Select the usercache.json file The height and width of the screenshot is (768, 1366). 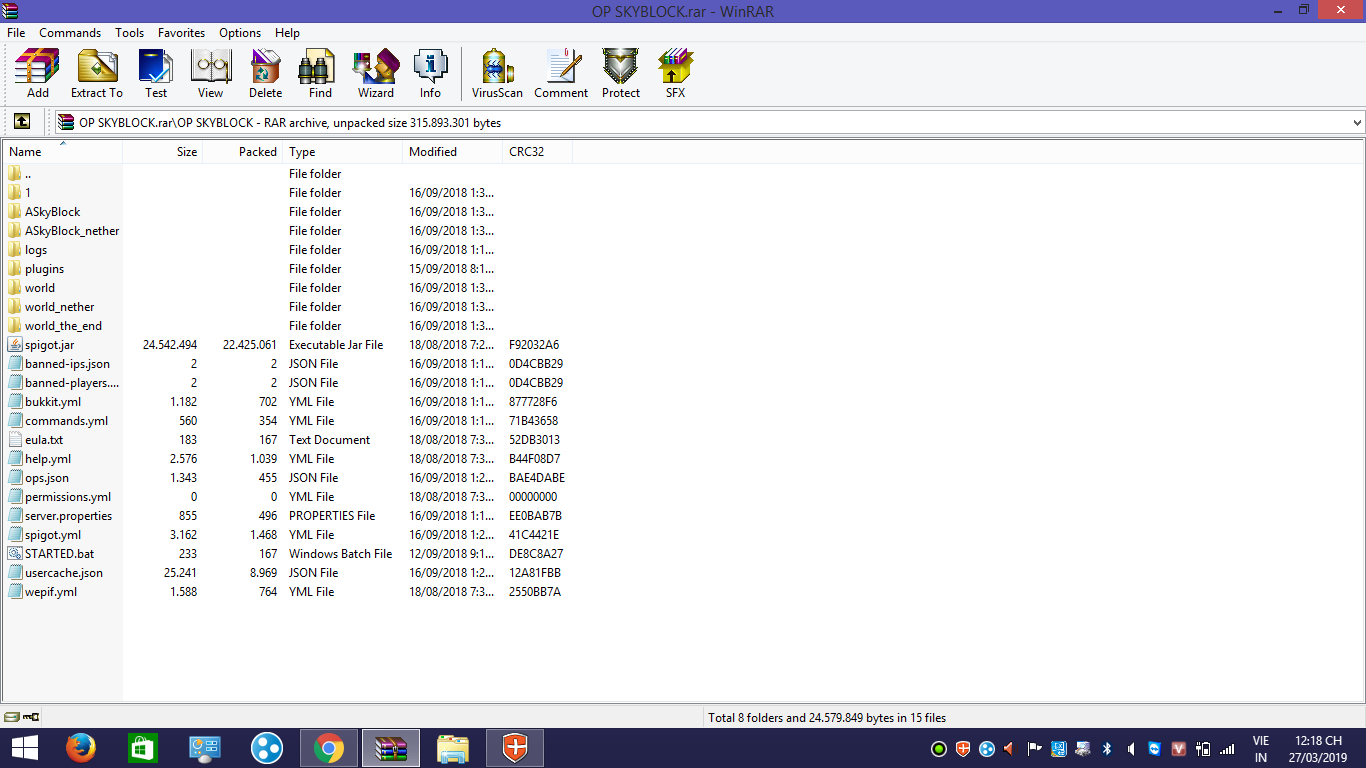[x=64, y=573]
